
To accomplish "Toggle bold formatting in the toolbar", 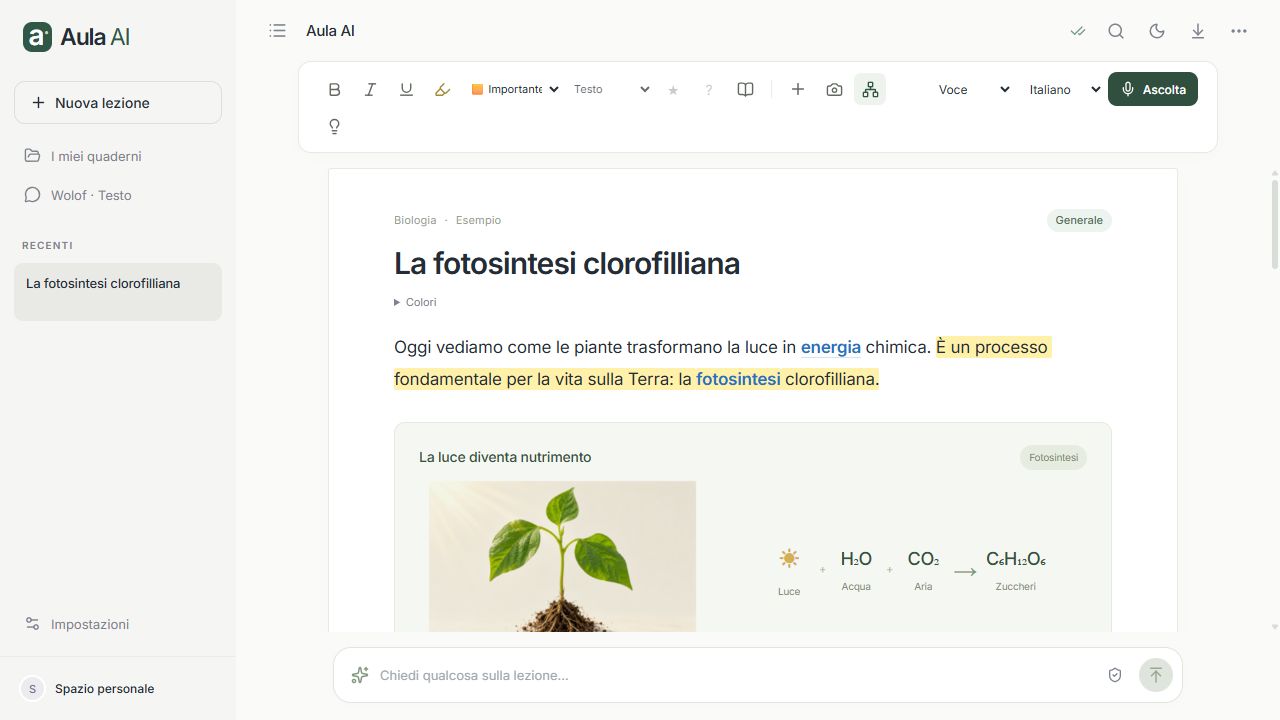I will 335,90.
